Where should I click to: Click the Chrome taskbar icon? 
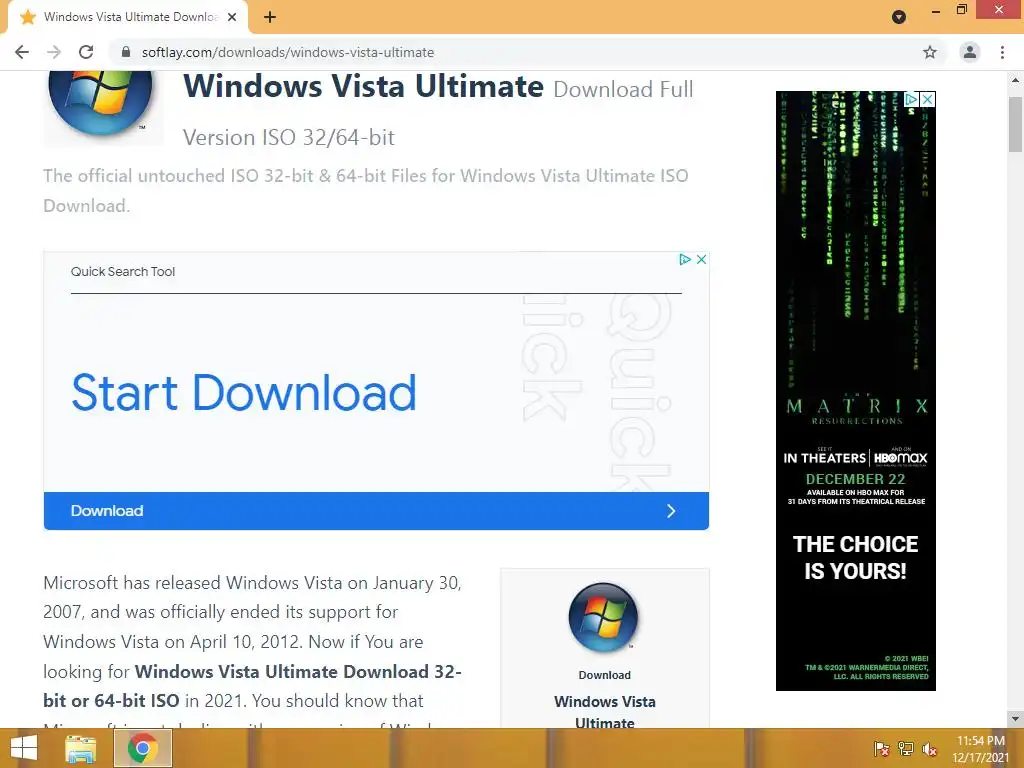[143, 748]
